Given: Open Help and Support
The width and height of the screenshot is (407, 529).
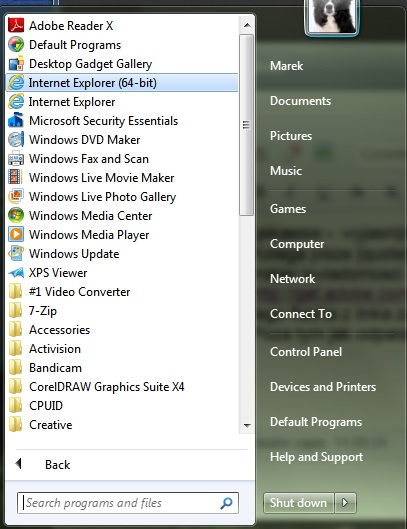Looking at the screenshot, I should click(x=317, y=457).
